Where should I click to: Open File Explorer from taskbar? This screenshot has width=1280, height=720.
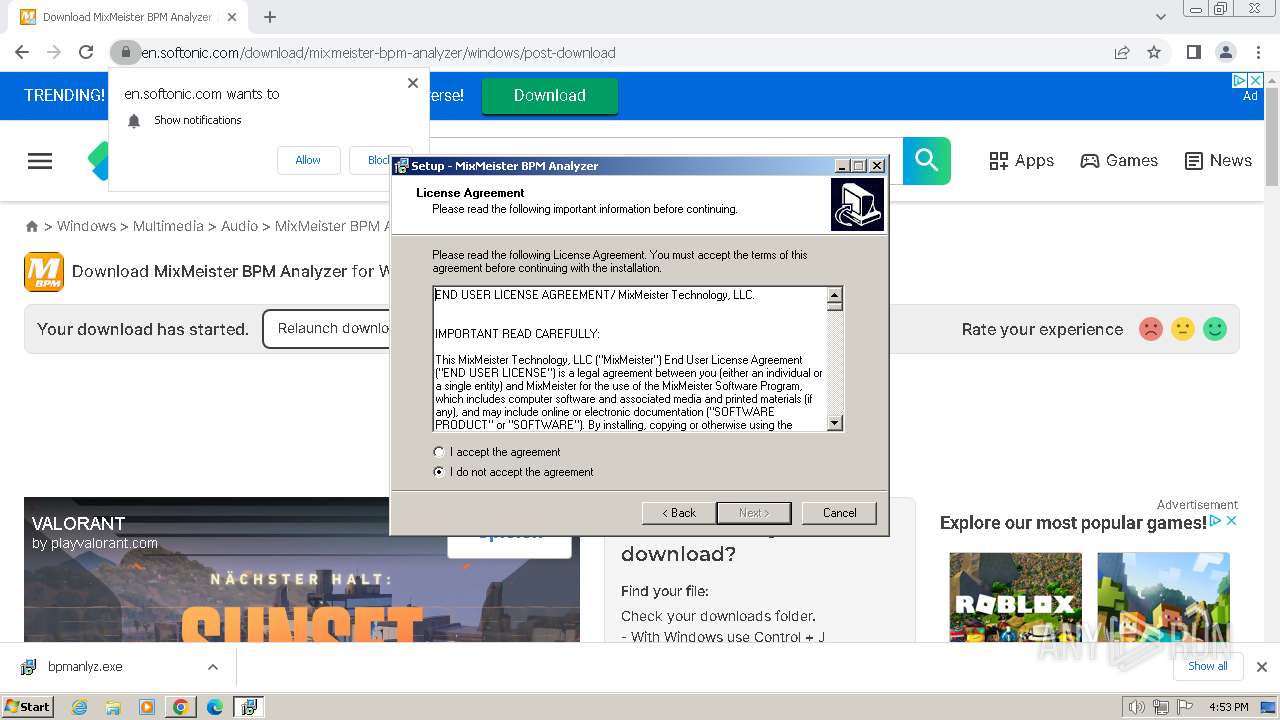tap(113, 707)
